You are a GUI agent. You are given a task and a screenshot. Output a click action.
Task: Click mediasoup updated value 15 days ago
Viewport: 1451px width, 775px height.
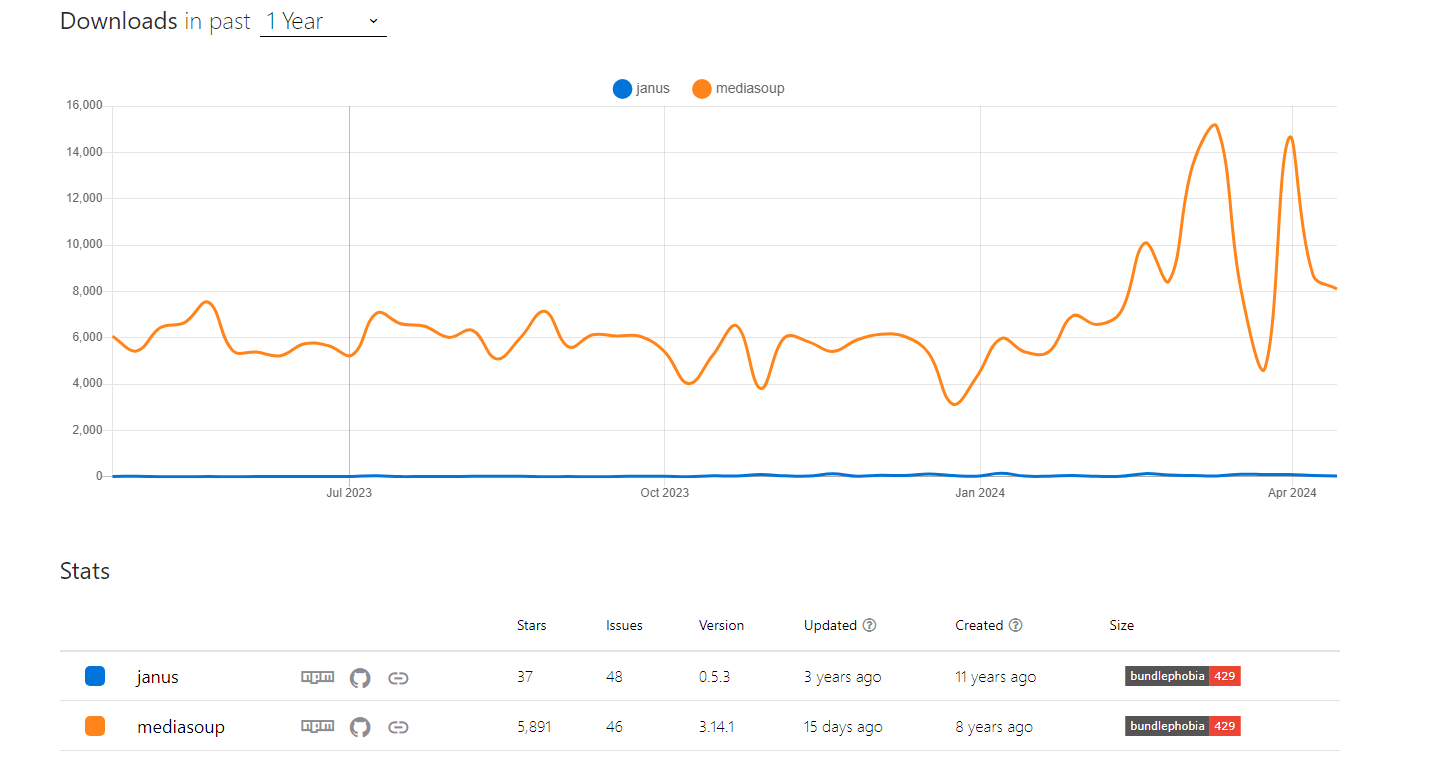coord(843,727)
